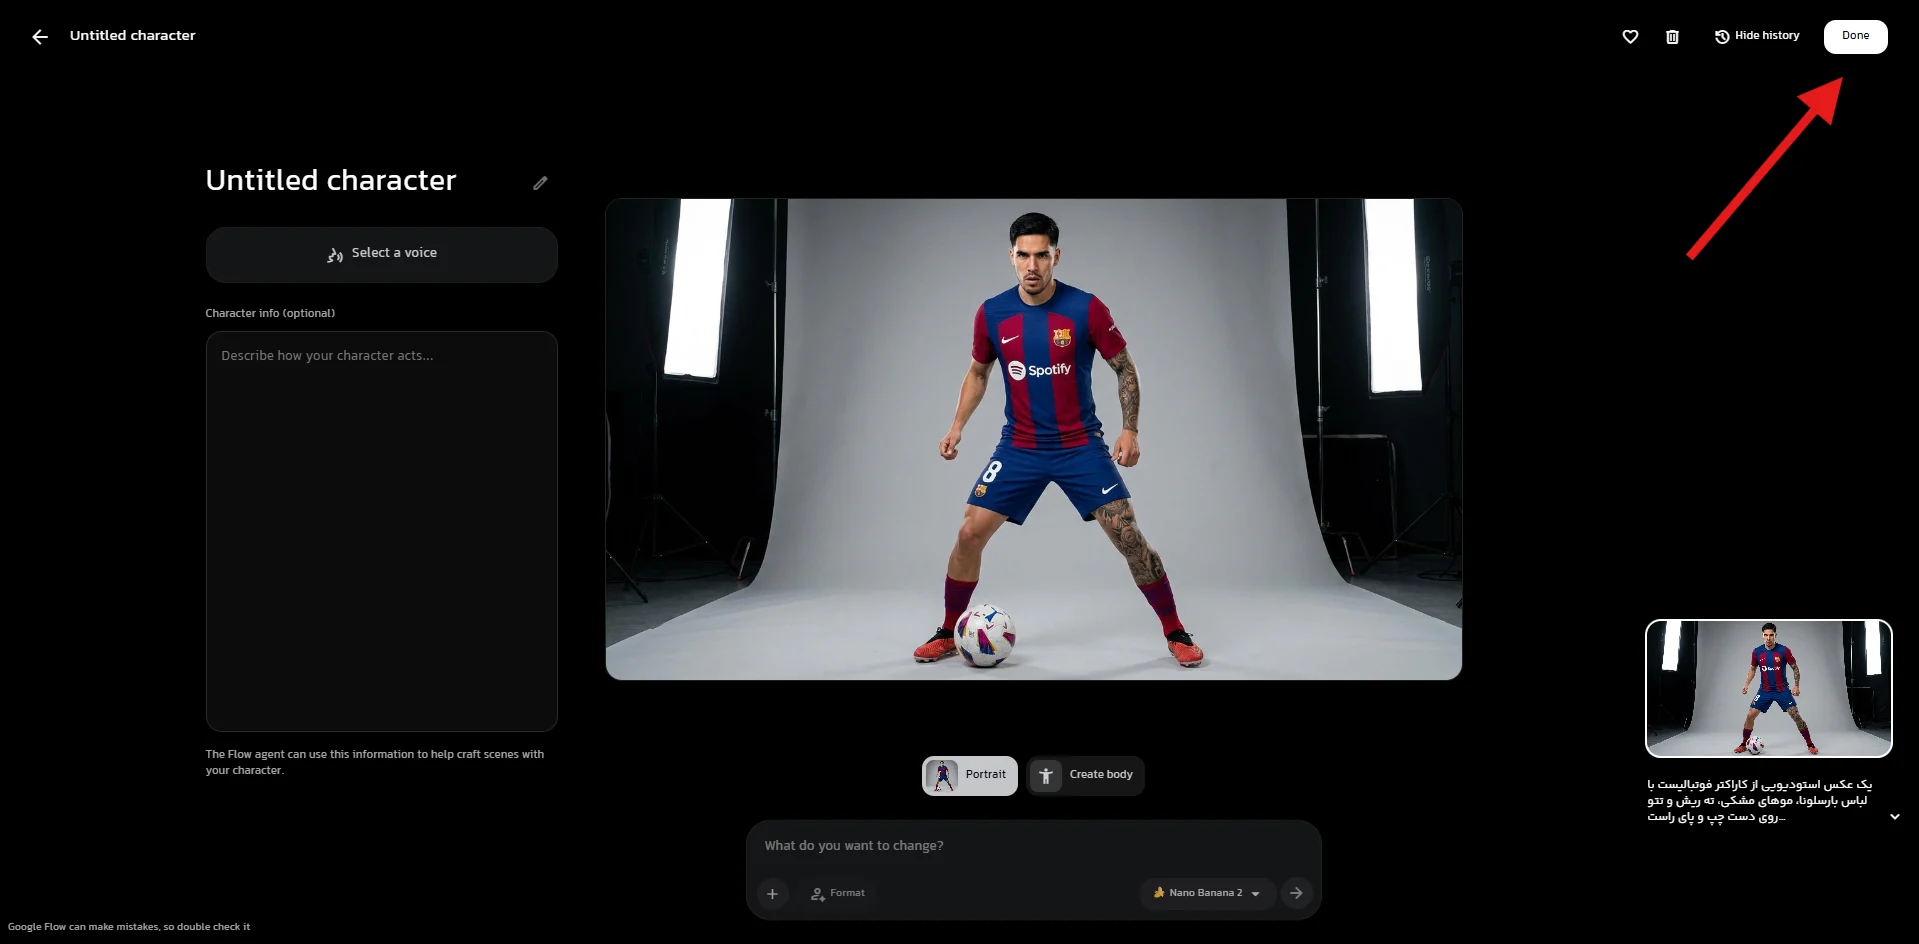Viewport: 1919px width, 944px height.
Task: Click the Untitled character label in top bar
Action: [x=133, y=36]
